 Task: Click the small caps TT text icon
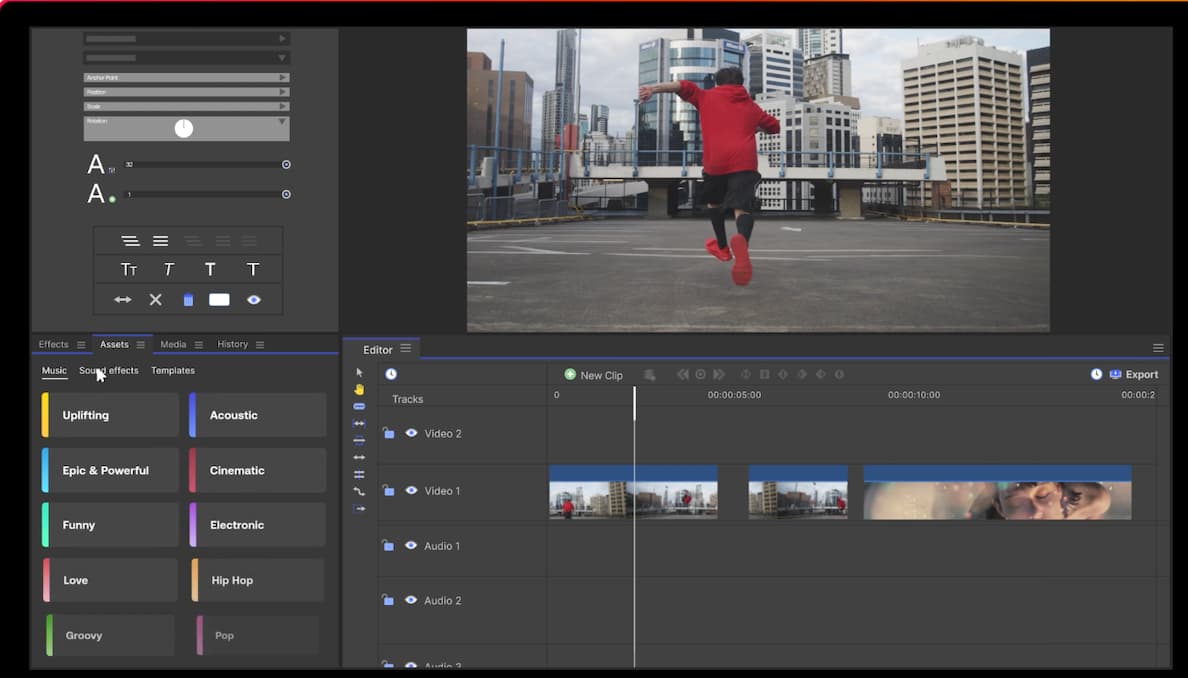[128, 269]
